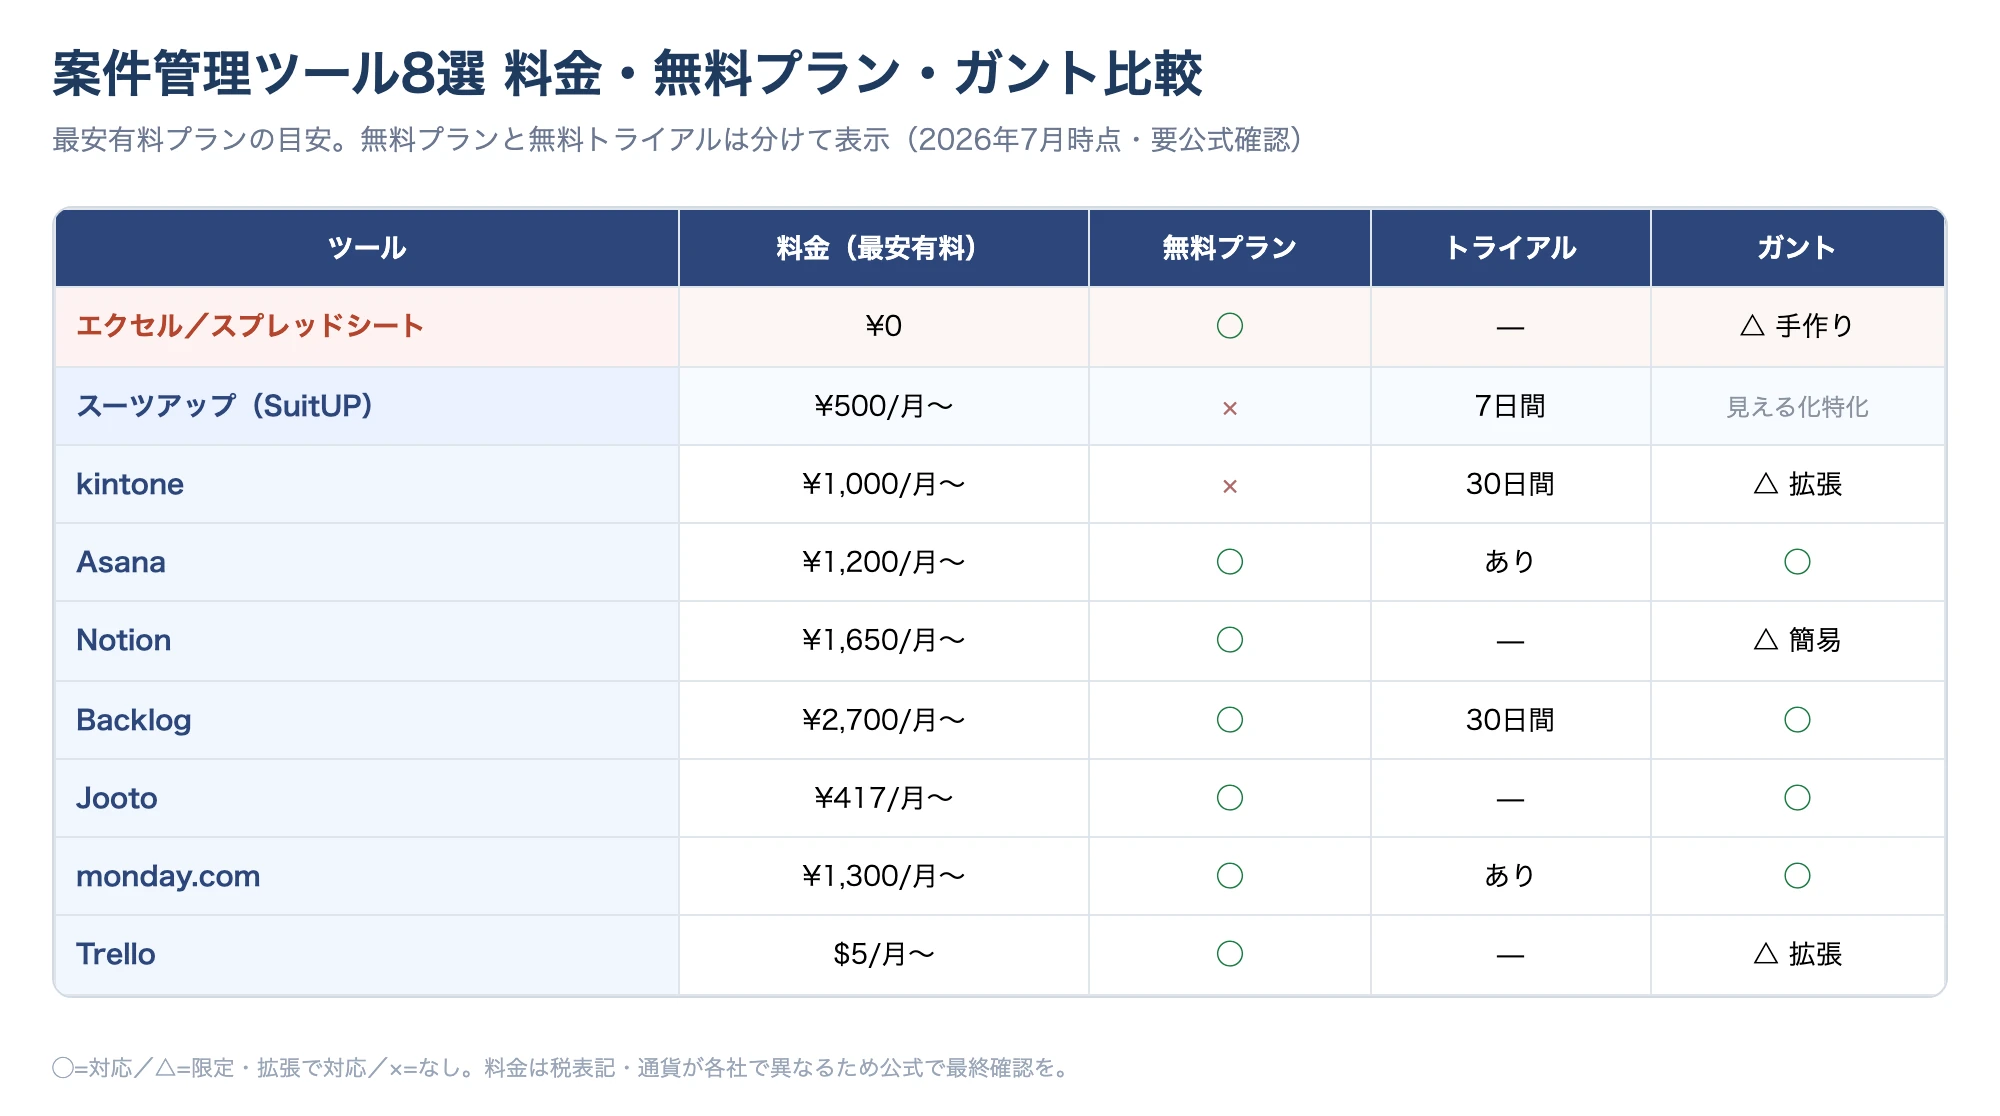Click the ツール column header
Image resolution: width=2000 pixels, height=1116 pixels.
[x=367, y=248]
